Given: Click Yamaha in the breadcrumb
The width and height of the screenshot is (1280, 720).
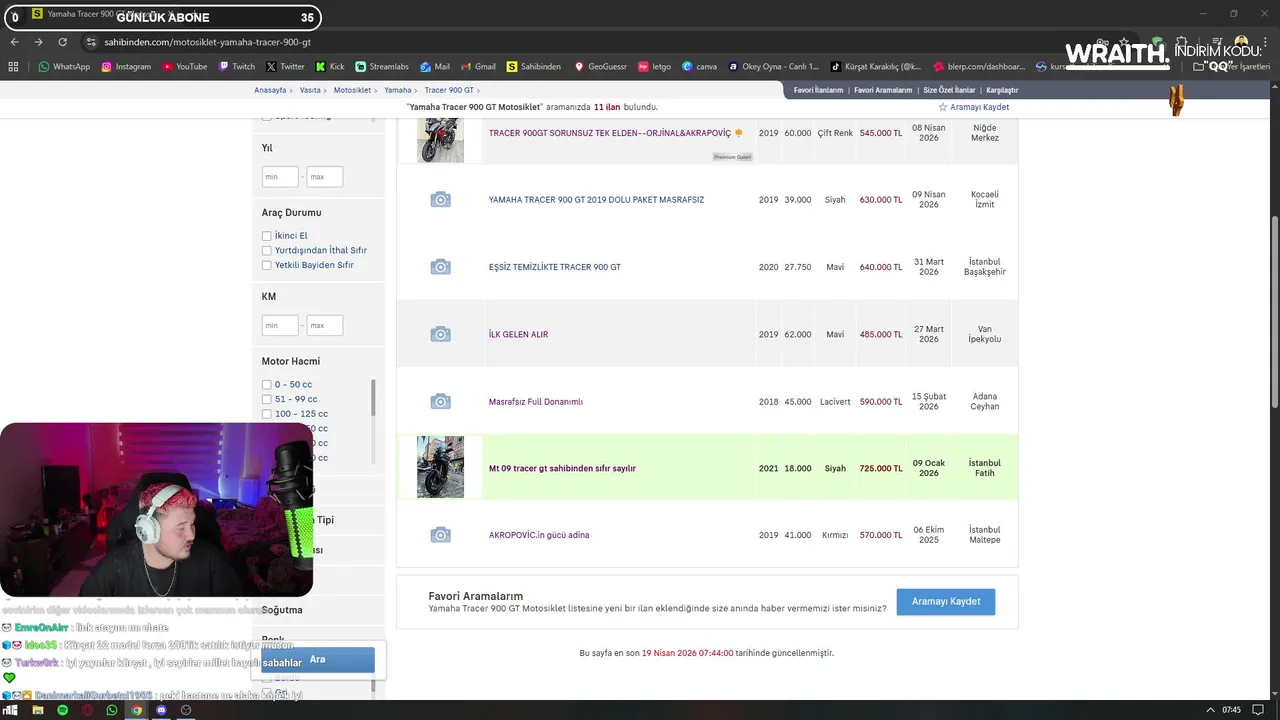Looking at the screenshot, I should coord(398,90).
